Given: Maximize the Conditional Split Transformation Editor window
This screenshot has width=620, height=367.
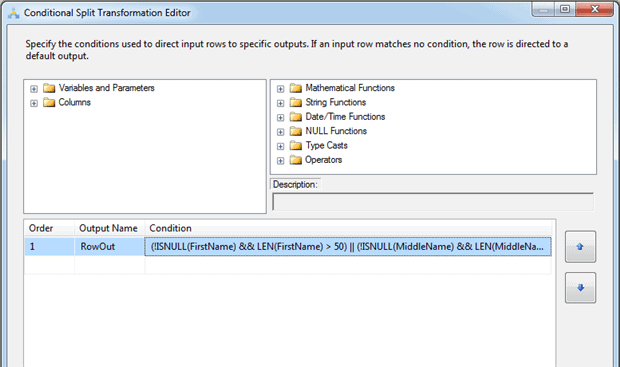Looking at the screenshot, I should tap(565, 9).
